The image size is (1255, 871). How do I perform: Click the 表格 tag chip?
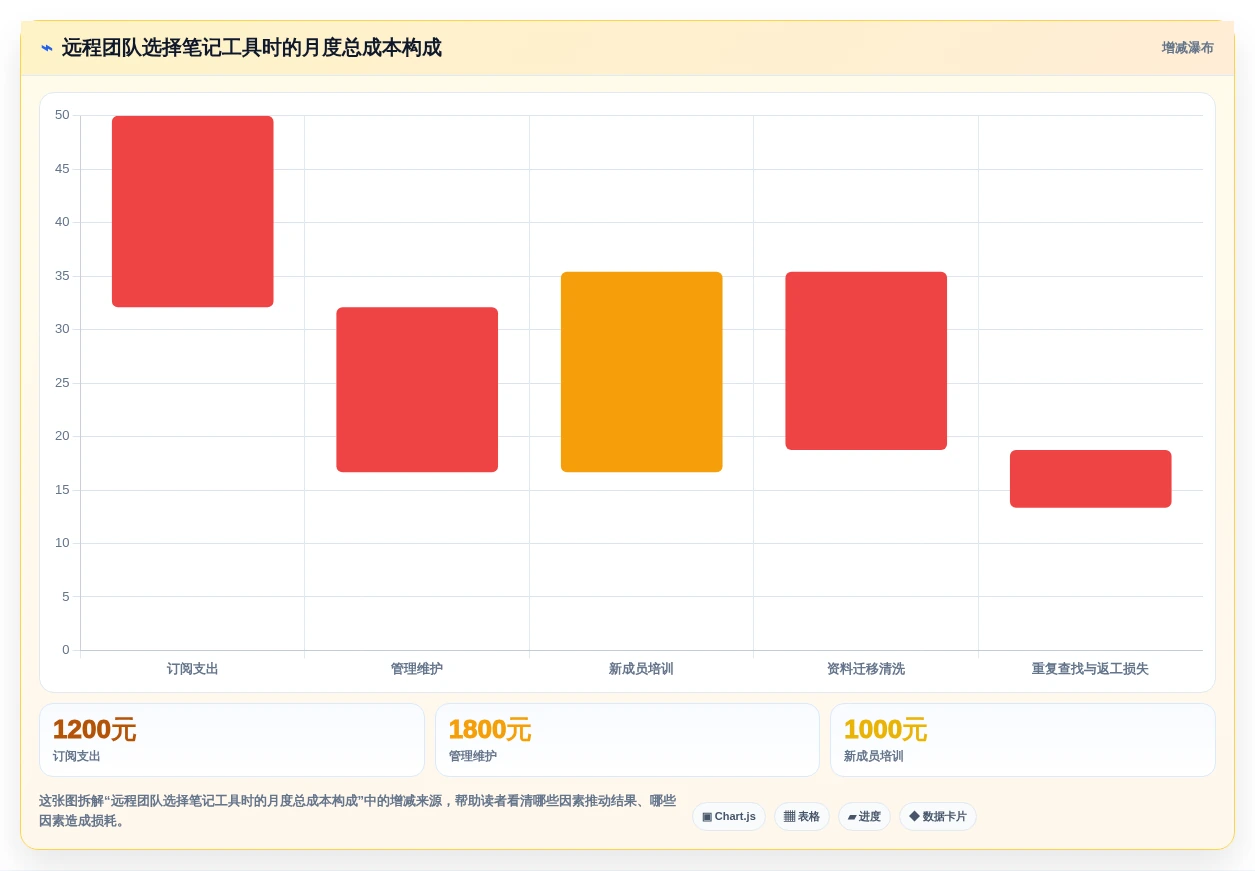802,816
